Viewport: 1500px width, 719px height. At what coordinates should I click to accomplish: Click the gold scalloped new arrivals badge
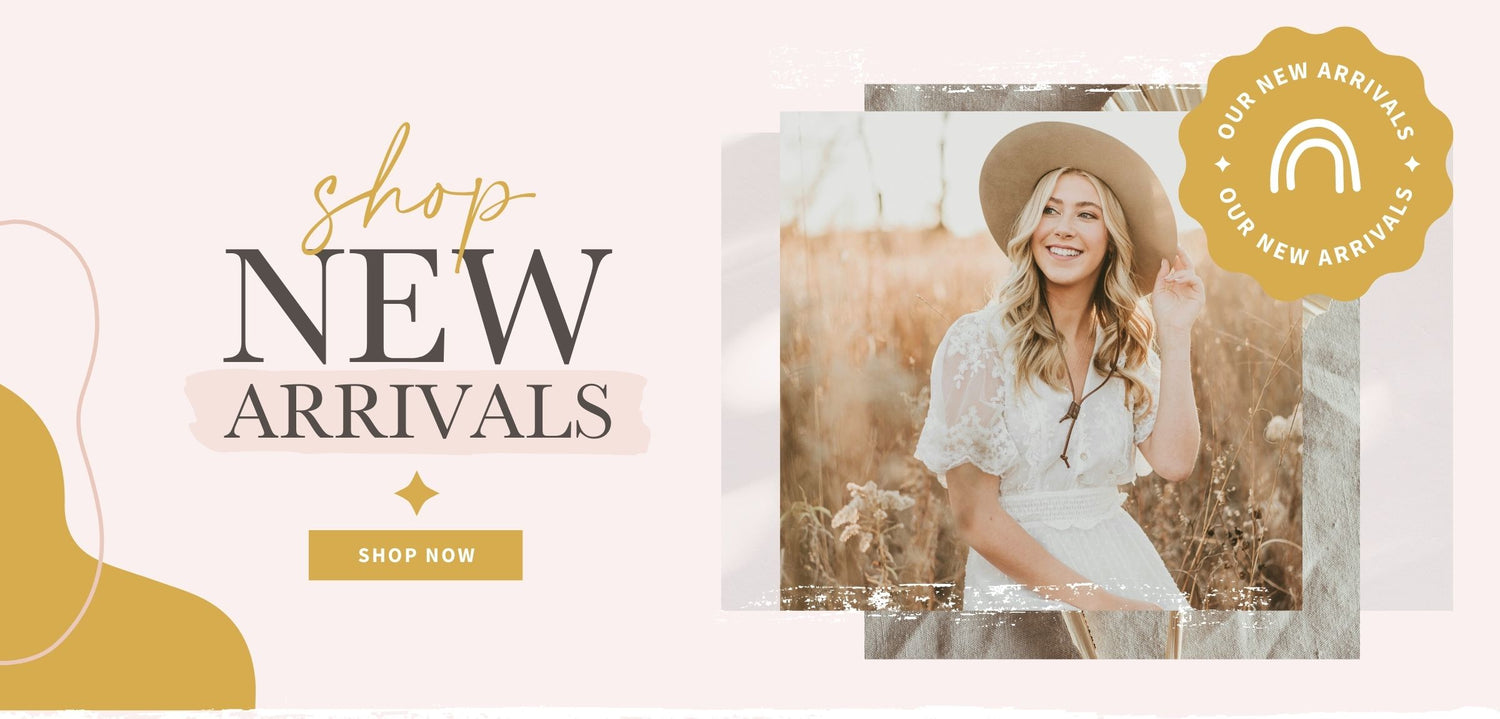click(x=1315, y=164)
